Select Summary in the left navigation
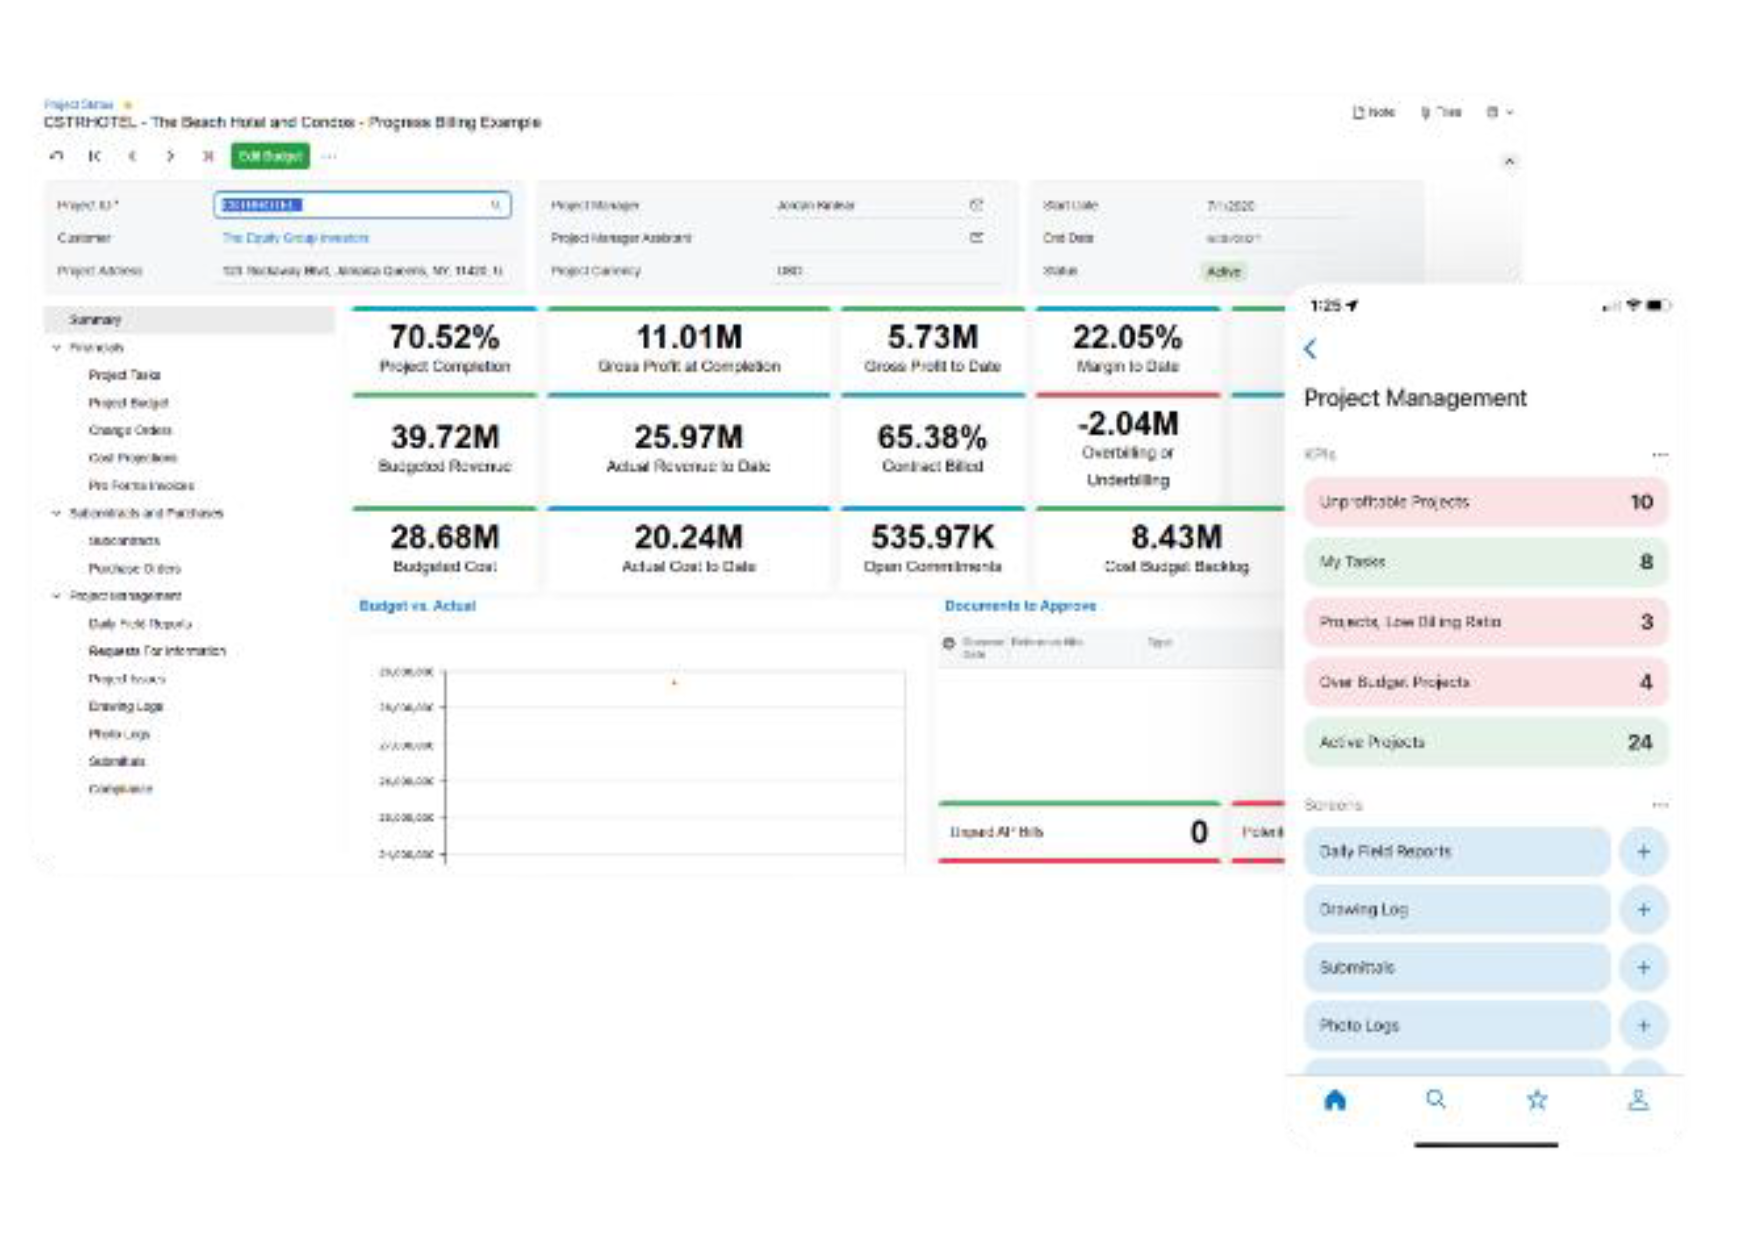 tap(95, 320)
